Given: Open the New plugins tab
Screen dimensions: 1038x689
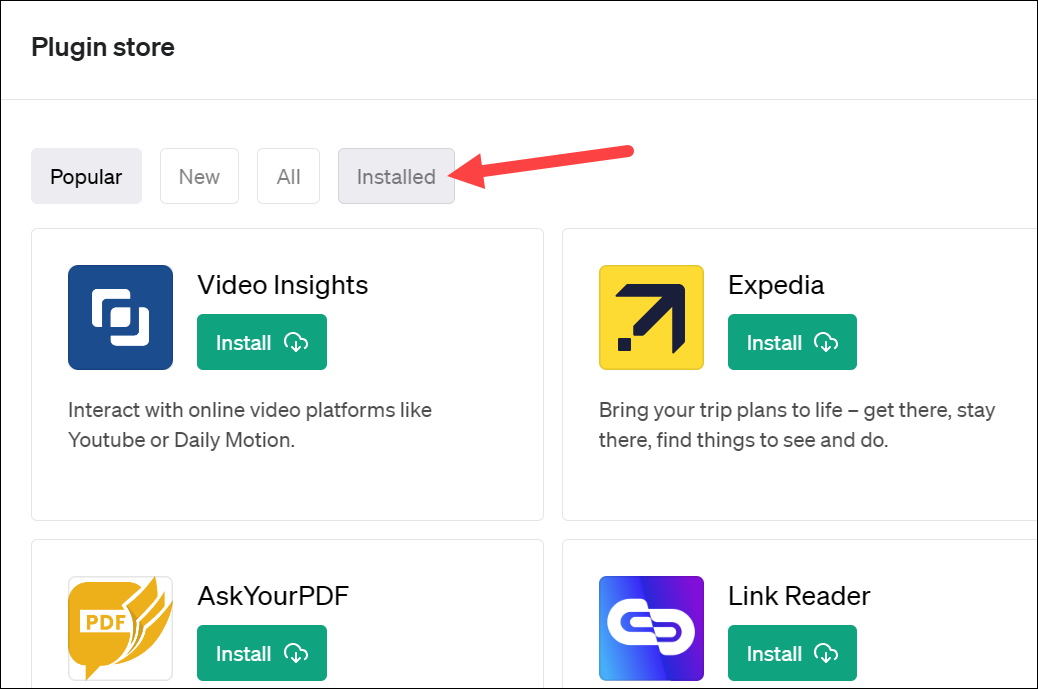Looking at the screenshot, I should [199, 176].
